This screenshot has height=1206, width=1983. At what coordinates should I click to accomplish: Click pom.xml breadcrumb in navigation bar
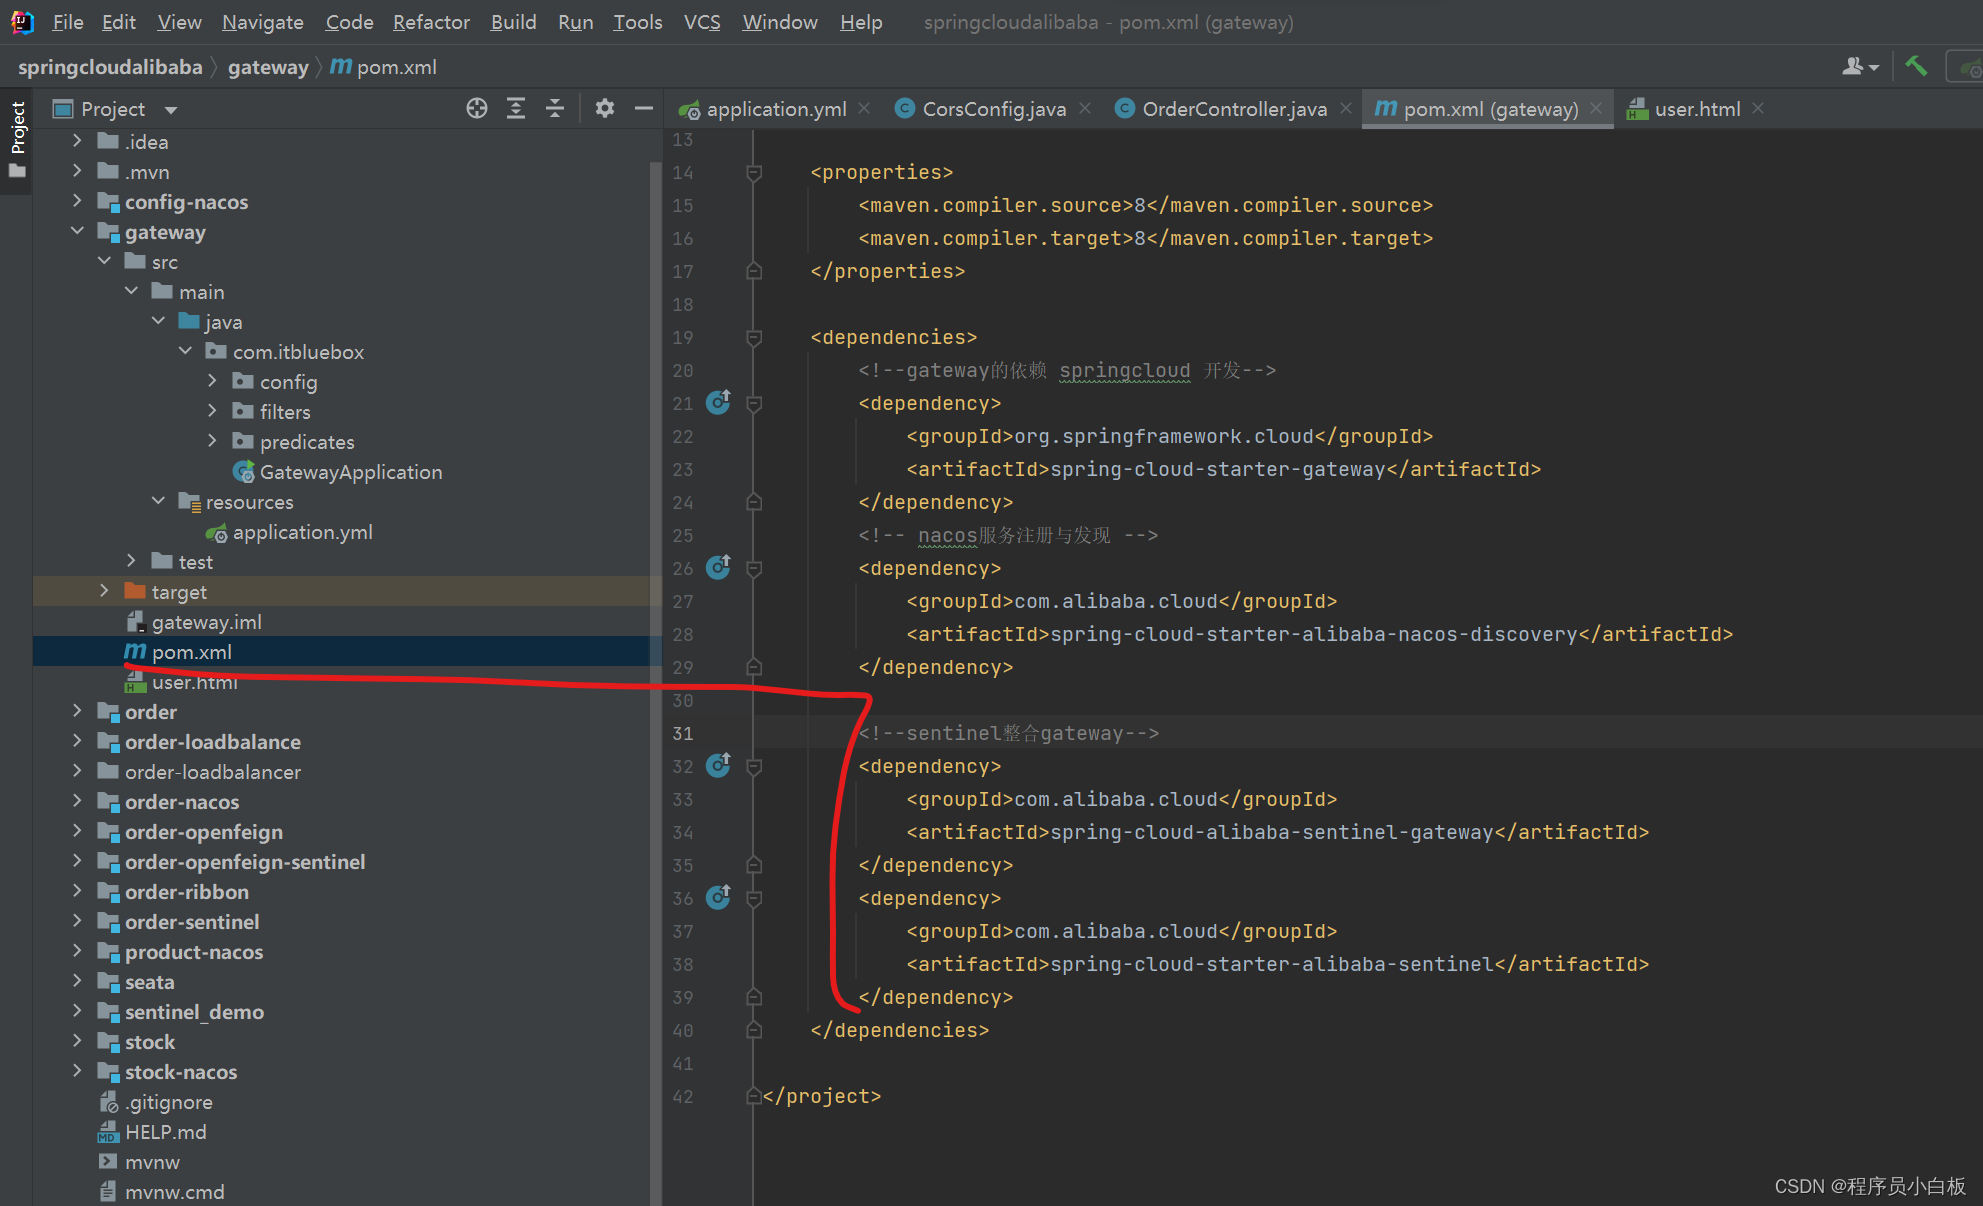[x=384, y=67]
